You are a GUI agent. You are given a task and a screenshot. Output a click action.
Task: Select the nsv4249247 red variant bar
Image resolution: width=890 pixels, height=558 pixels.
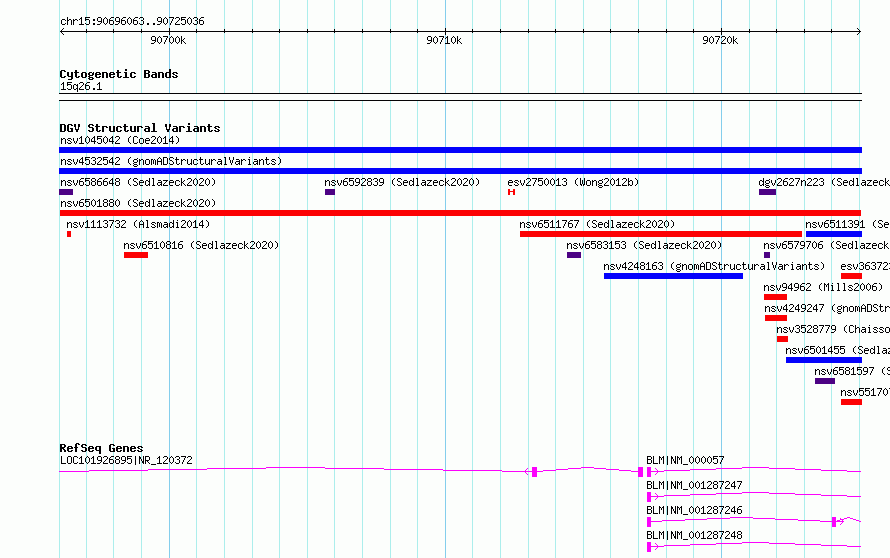[x=776, y=318]
